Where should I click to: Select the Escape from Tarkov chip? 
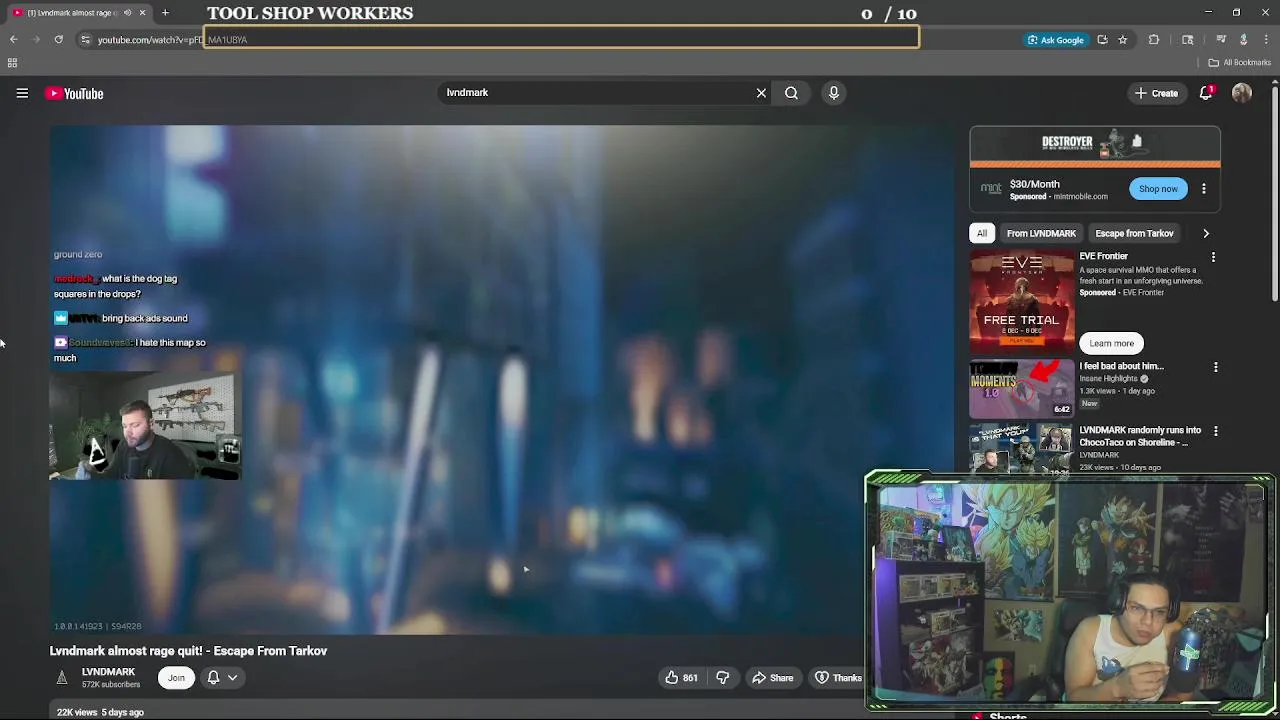pyautogui.click(x=1134, y=233)
